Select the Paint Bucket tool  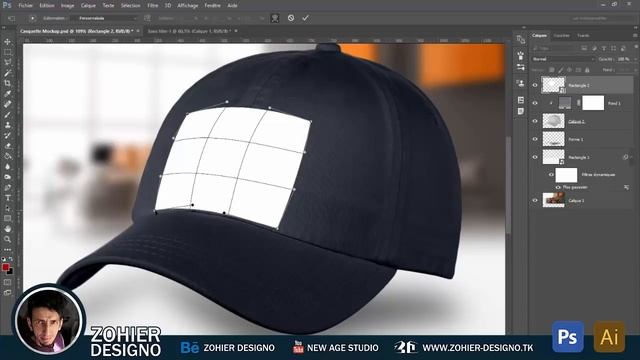point(7,156)
